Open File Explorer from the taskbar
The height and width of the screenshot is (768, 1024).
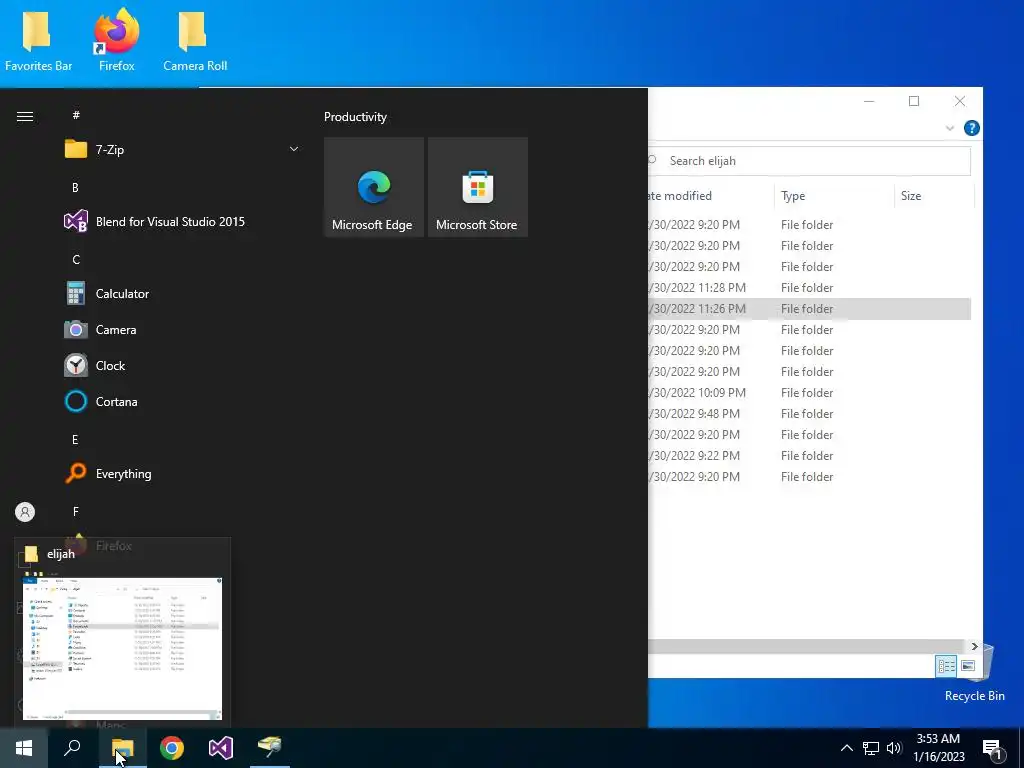coord(122,748)
